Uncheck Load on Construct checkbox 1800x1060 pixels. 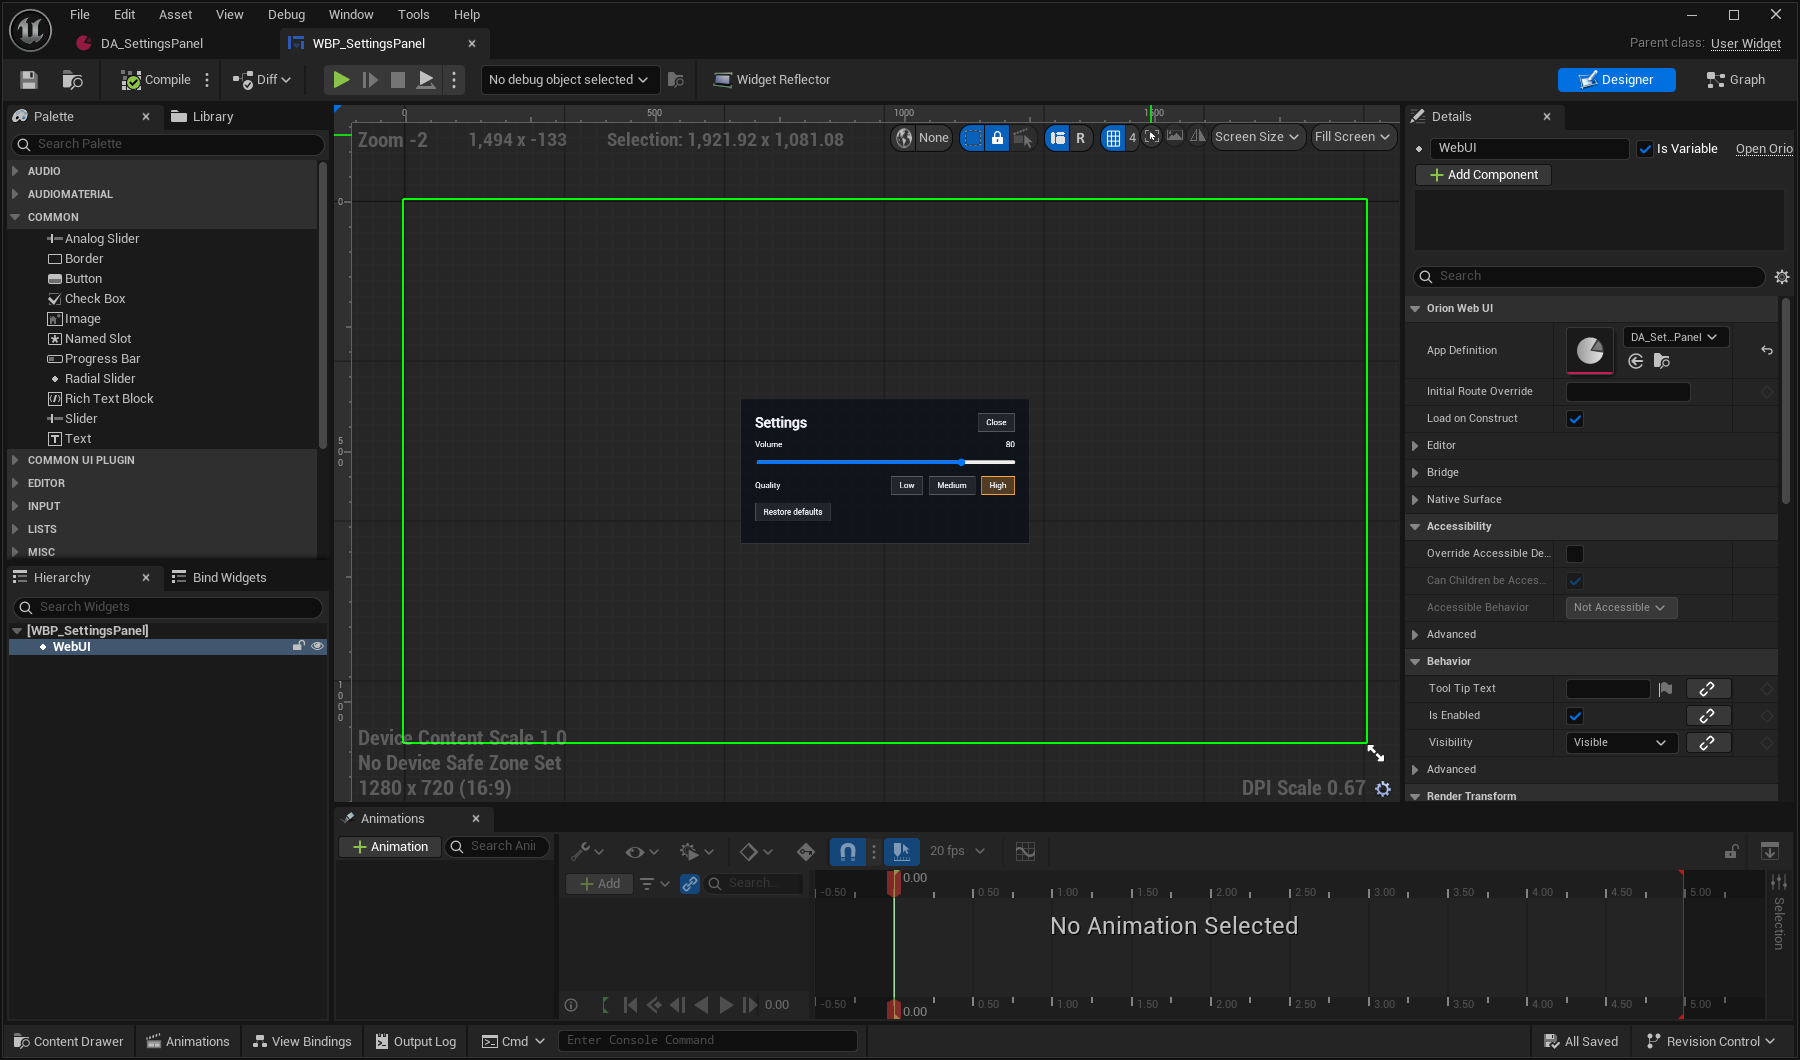[x=1575, y=419]
